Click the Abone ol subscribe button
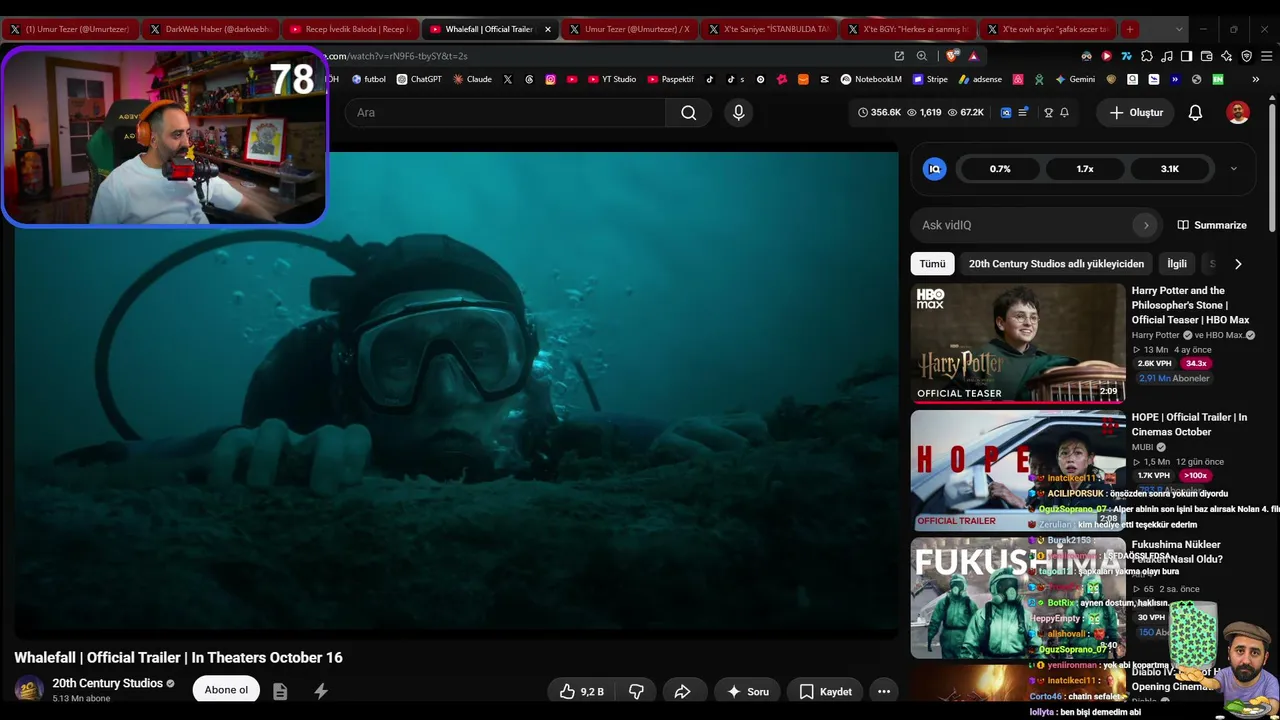1280x720 pixels. click(x=226, y=690)
